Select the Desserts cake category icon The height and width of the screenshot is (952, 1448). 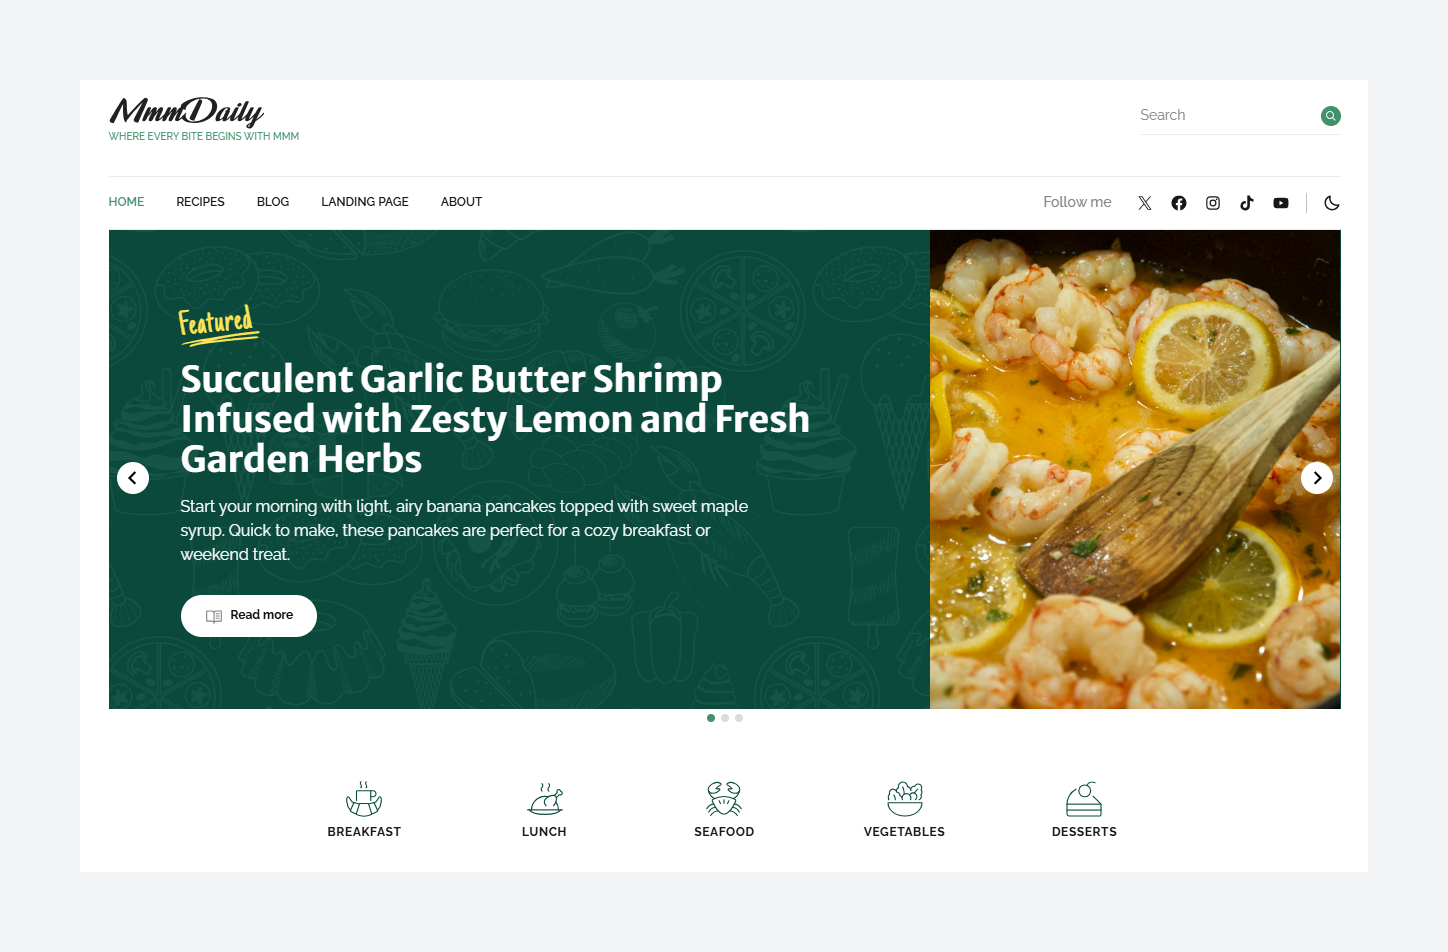[1084, 799]
